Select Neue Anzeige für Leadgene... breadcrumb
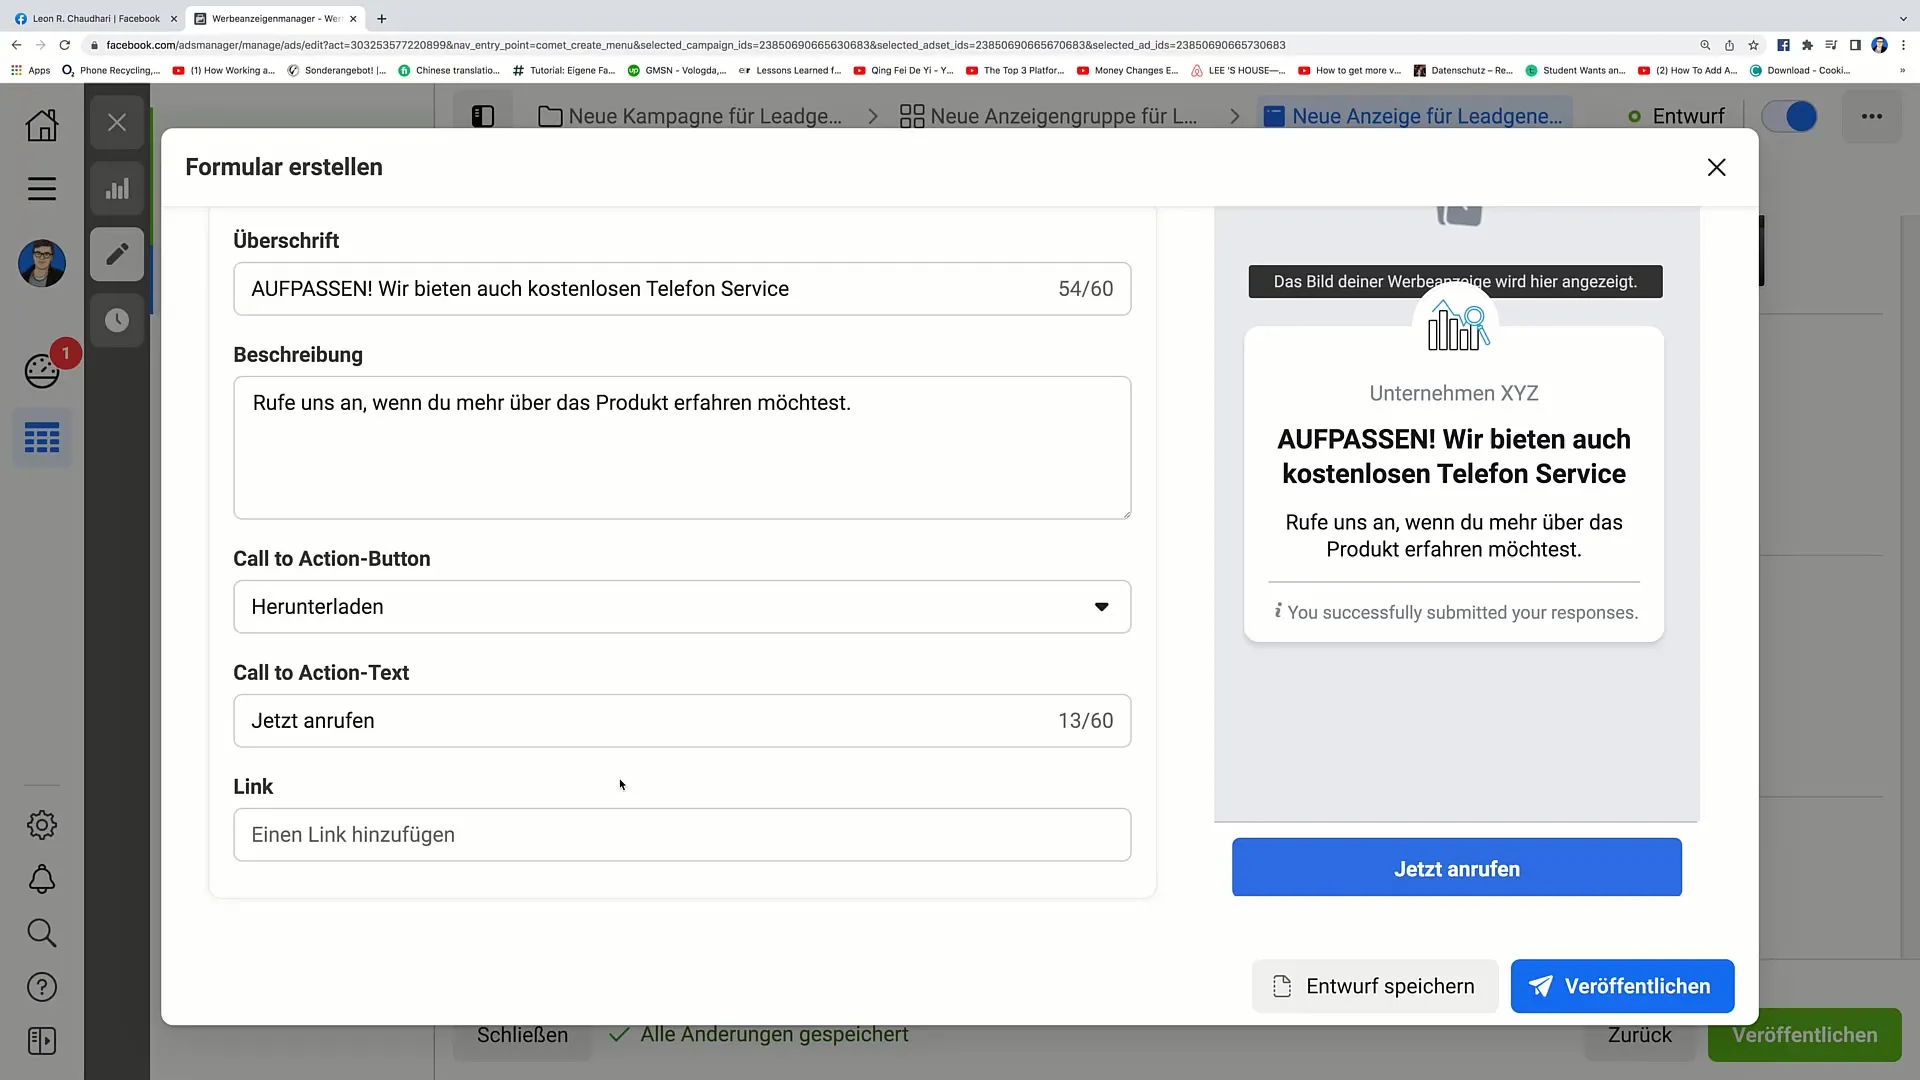This screenshot has width=1920, height=1080. pyautogui.click(x=1413, y=116)
